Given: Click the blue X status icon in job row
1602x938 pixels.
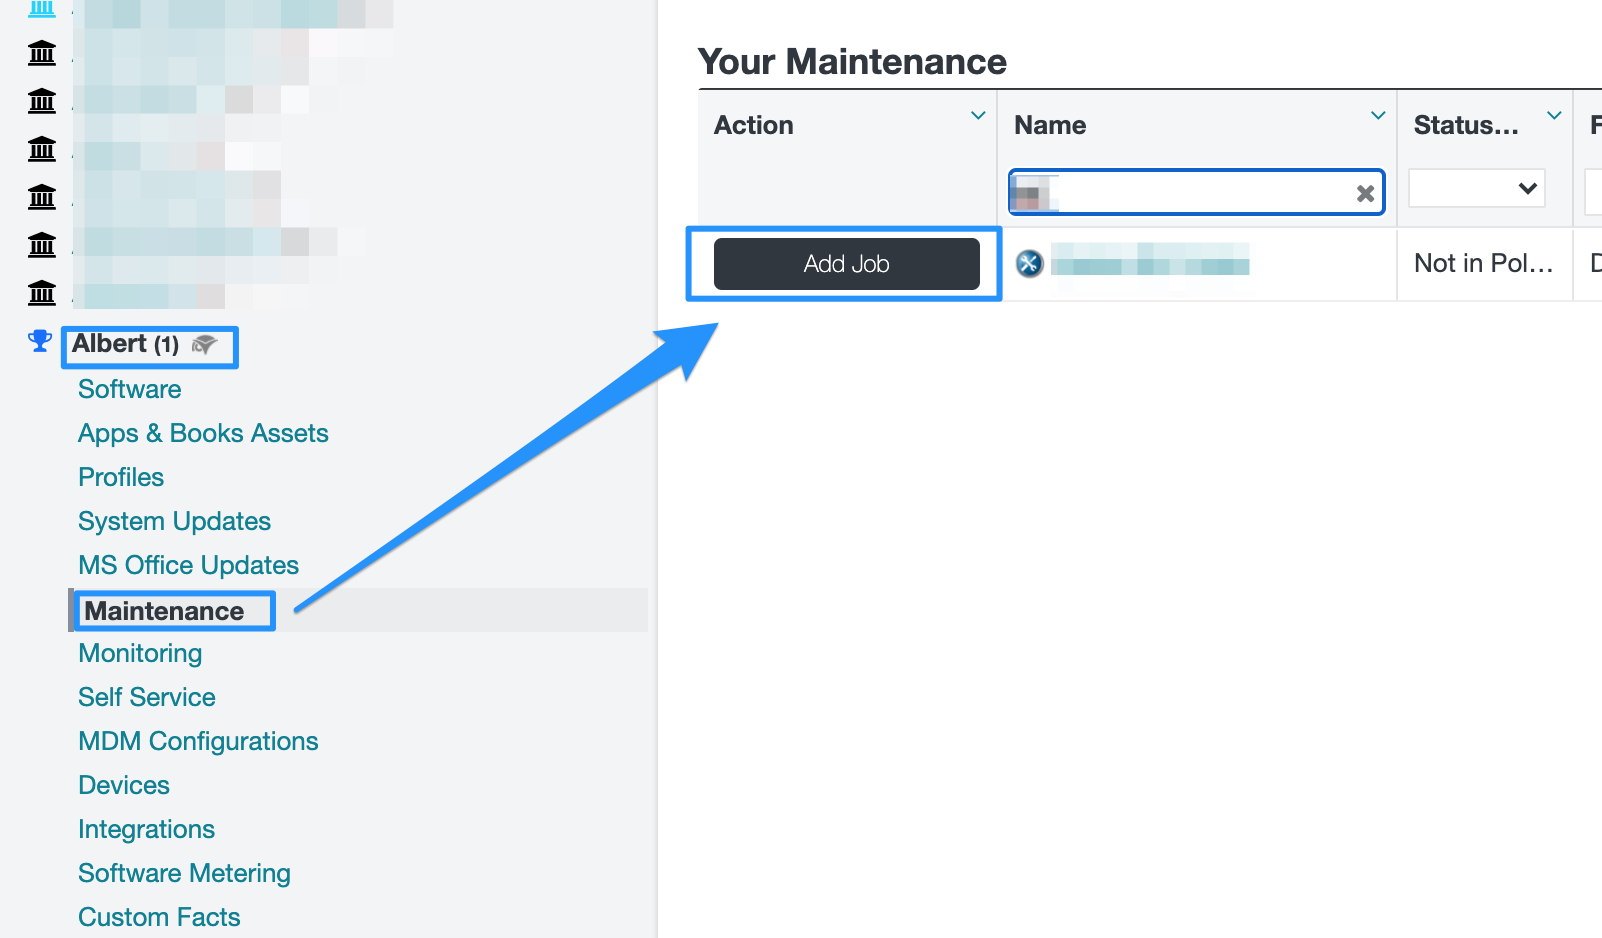Looking at the screenshot, I should point(1029,264).
